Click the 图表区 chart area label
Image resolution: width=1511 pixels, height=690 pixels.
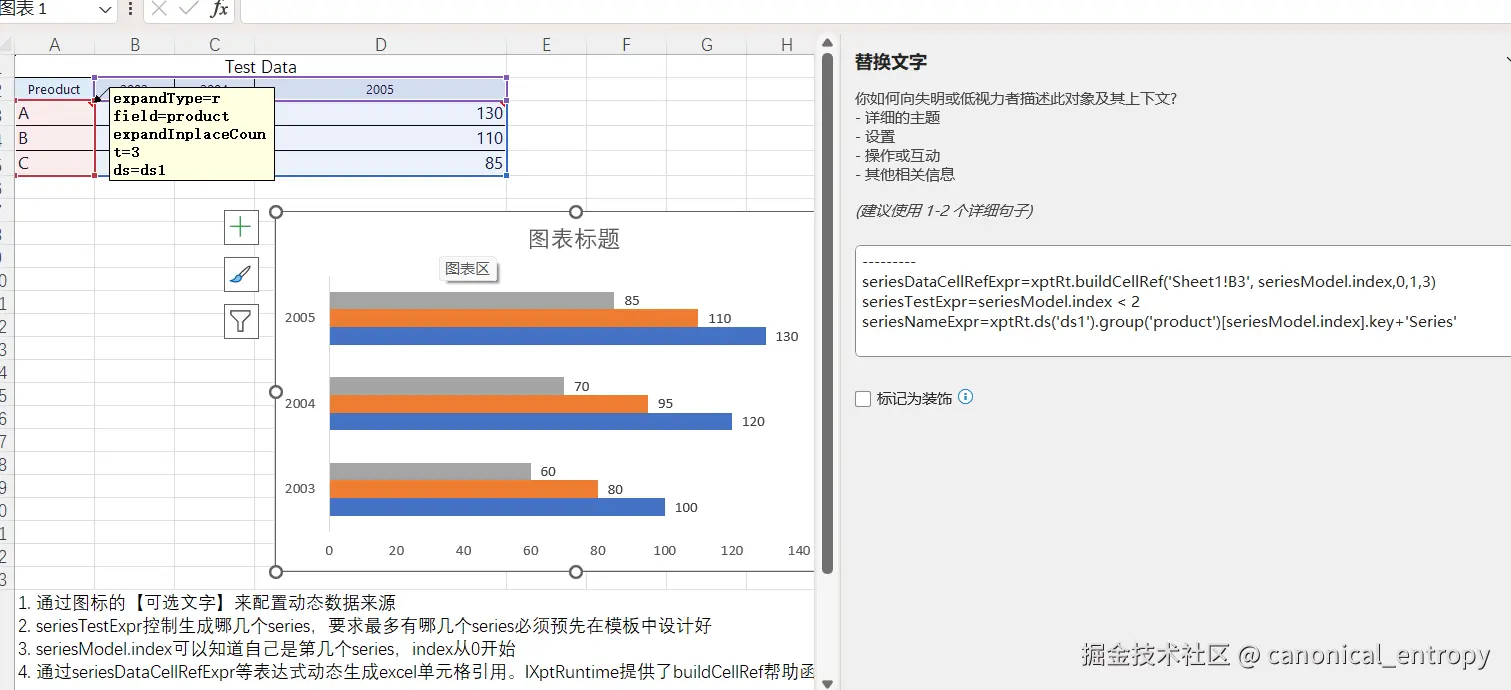pyautogui.click(x=468, y=268)
